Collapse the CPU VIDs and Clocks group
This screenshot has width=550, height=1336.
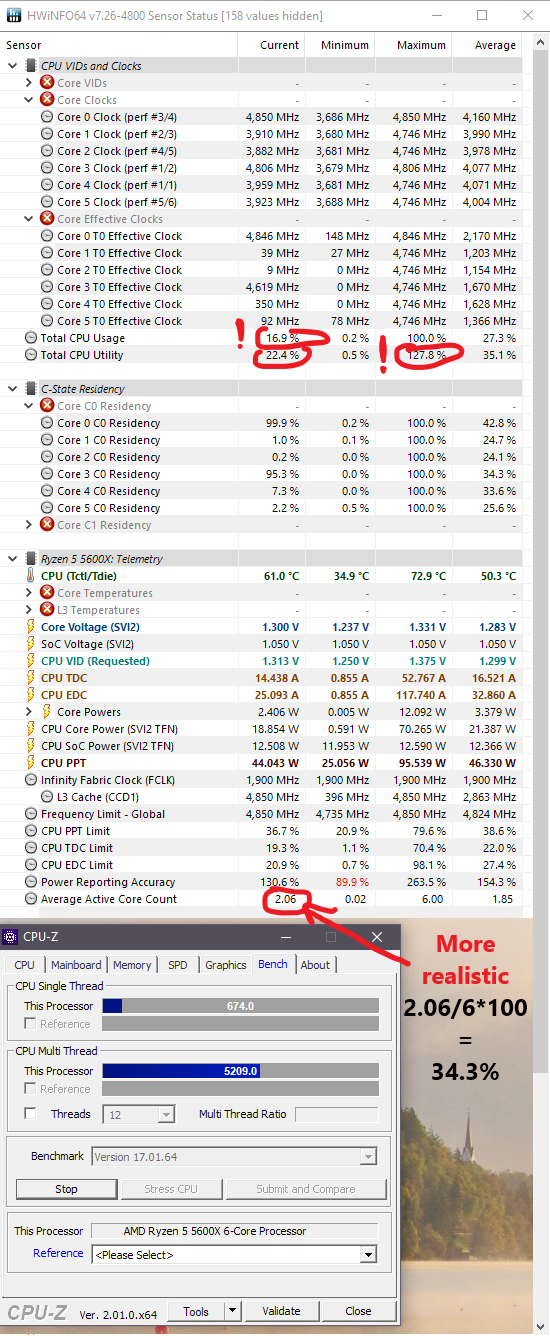13,66
